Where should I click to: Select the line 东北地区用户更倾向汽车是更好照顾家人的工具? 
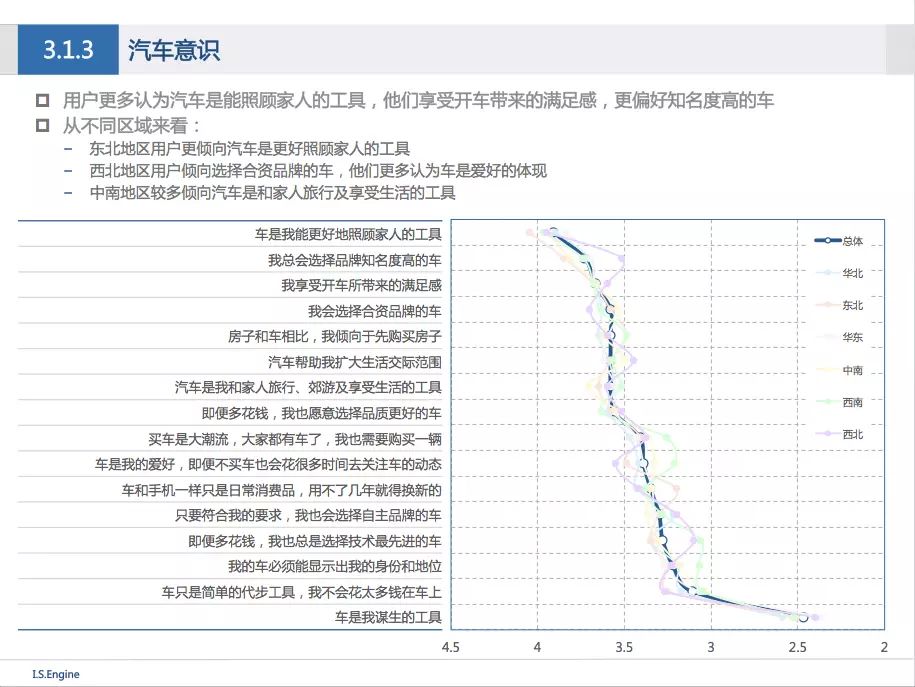click(250, 149)
